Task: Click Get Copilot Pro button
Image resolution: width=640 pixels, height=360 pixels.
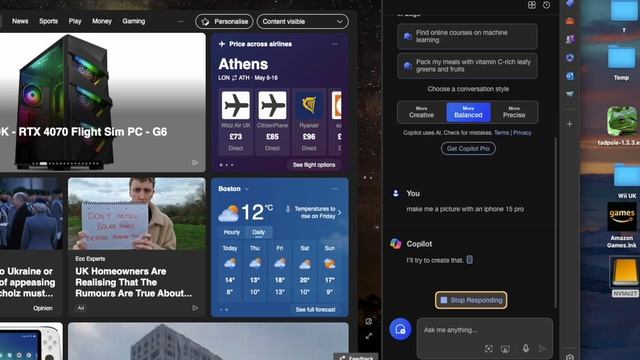Action: pos(468,149)
